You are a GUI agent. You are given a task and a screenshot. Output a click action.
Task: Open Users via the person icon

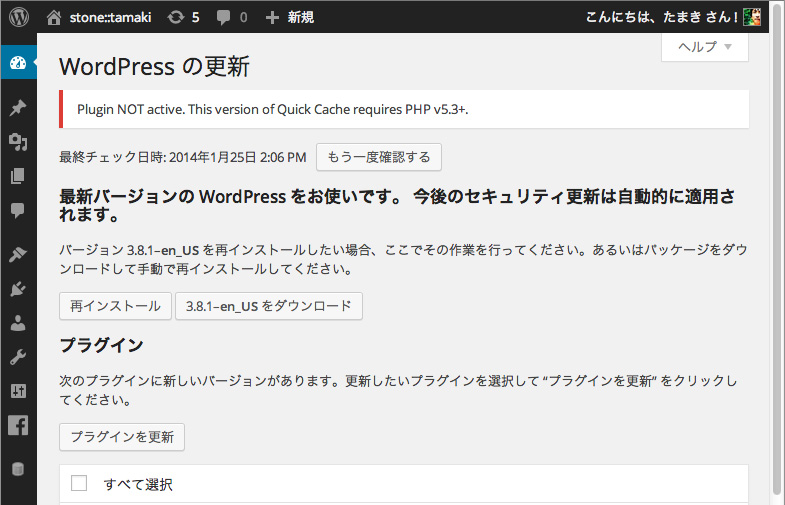click(x=18, y=323)
